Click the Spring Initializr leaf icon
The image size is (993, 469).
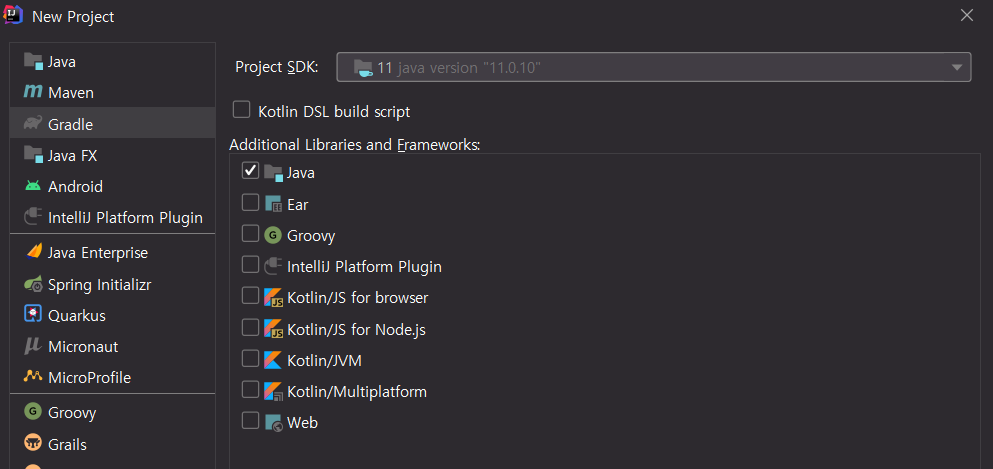tap(33, 284)
